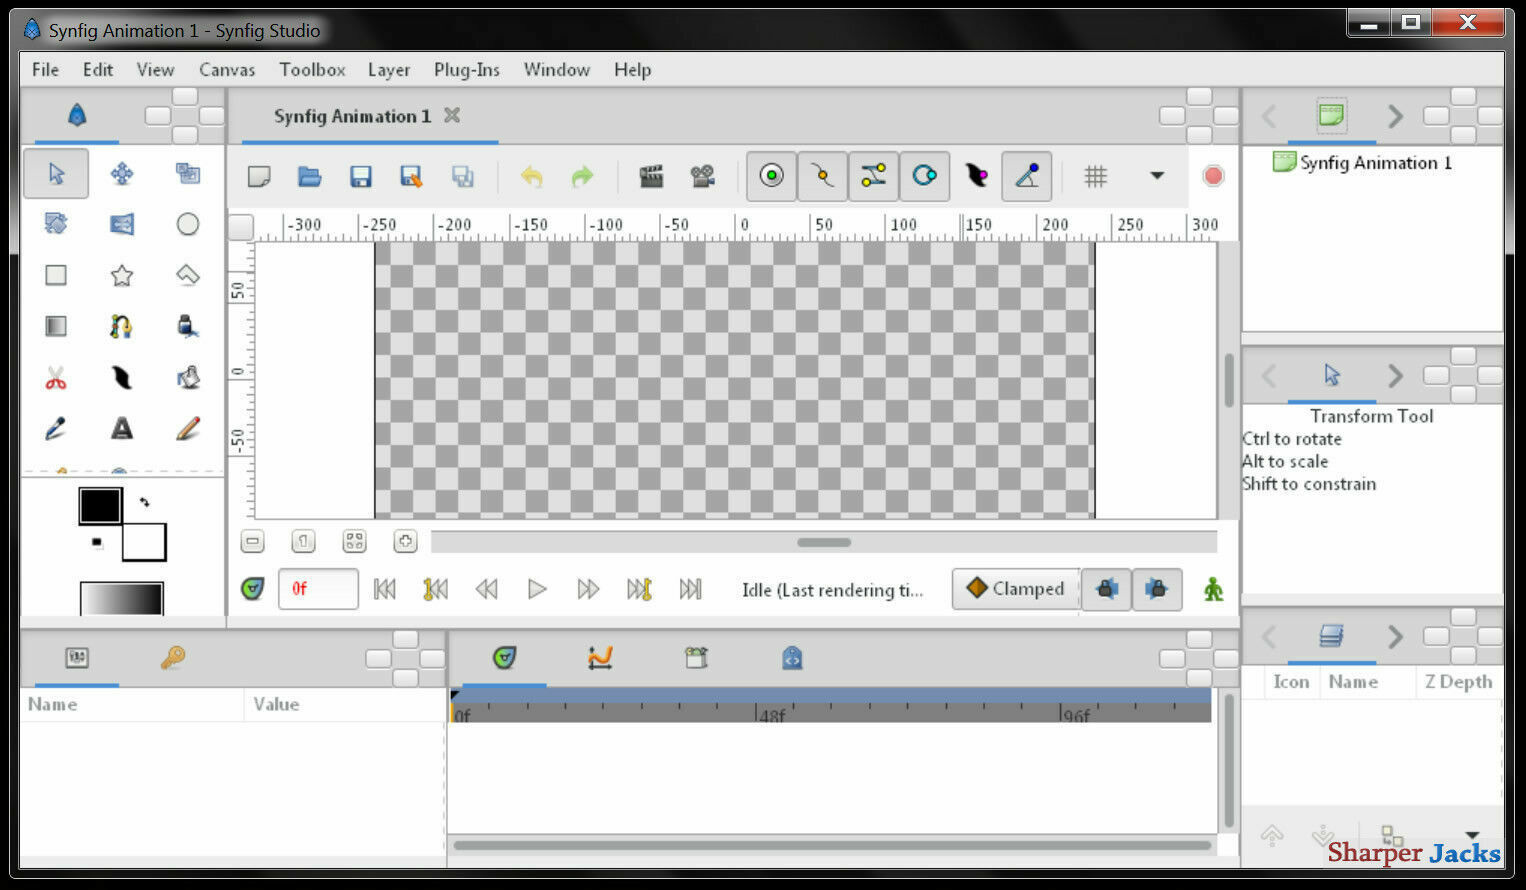The height and width of the screenshot is (890, 1526).
Task: Go to next panel in Layers panel
Action: pyautogui.click(x=1395, y=636)
